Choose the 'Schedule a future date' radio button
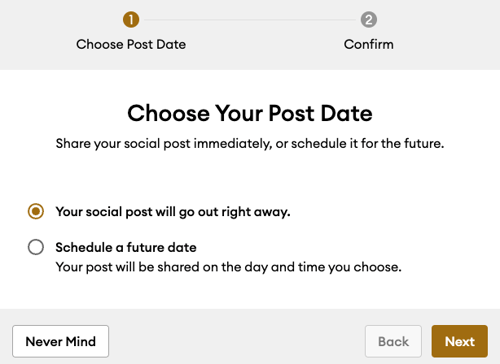Screen dimensions: 500x364 pos(36,247)
